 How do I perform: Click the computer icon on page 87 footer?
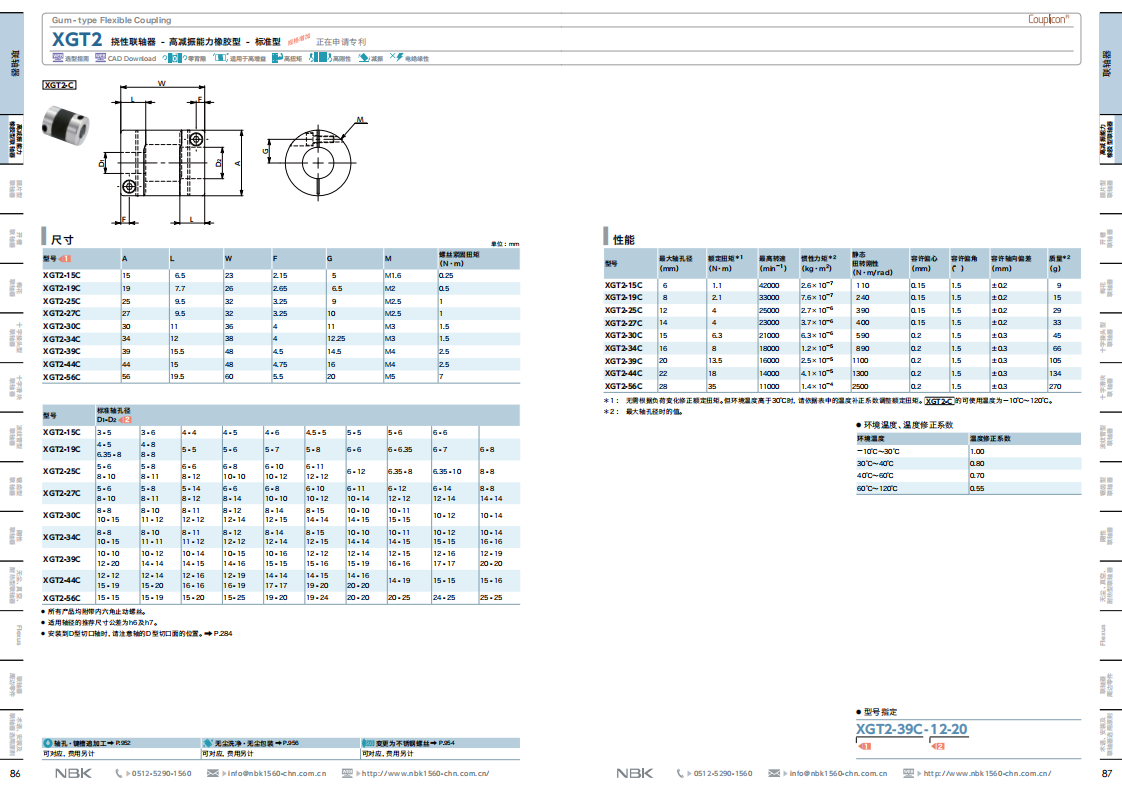908,774
